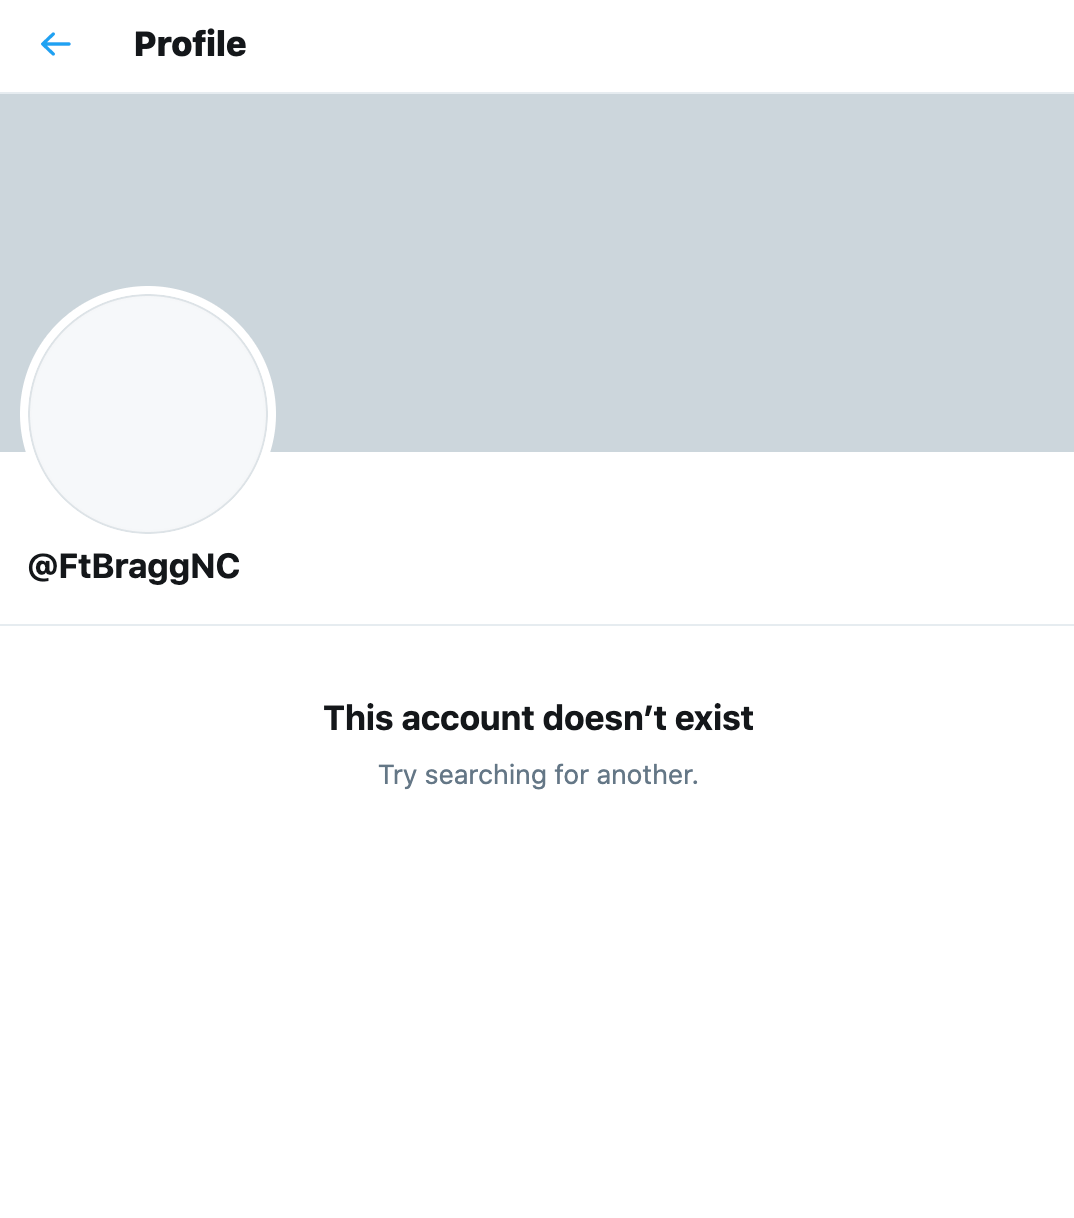
Task: Click "Bragg" within the account handle
Action: [140, 567]
